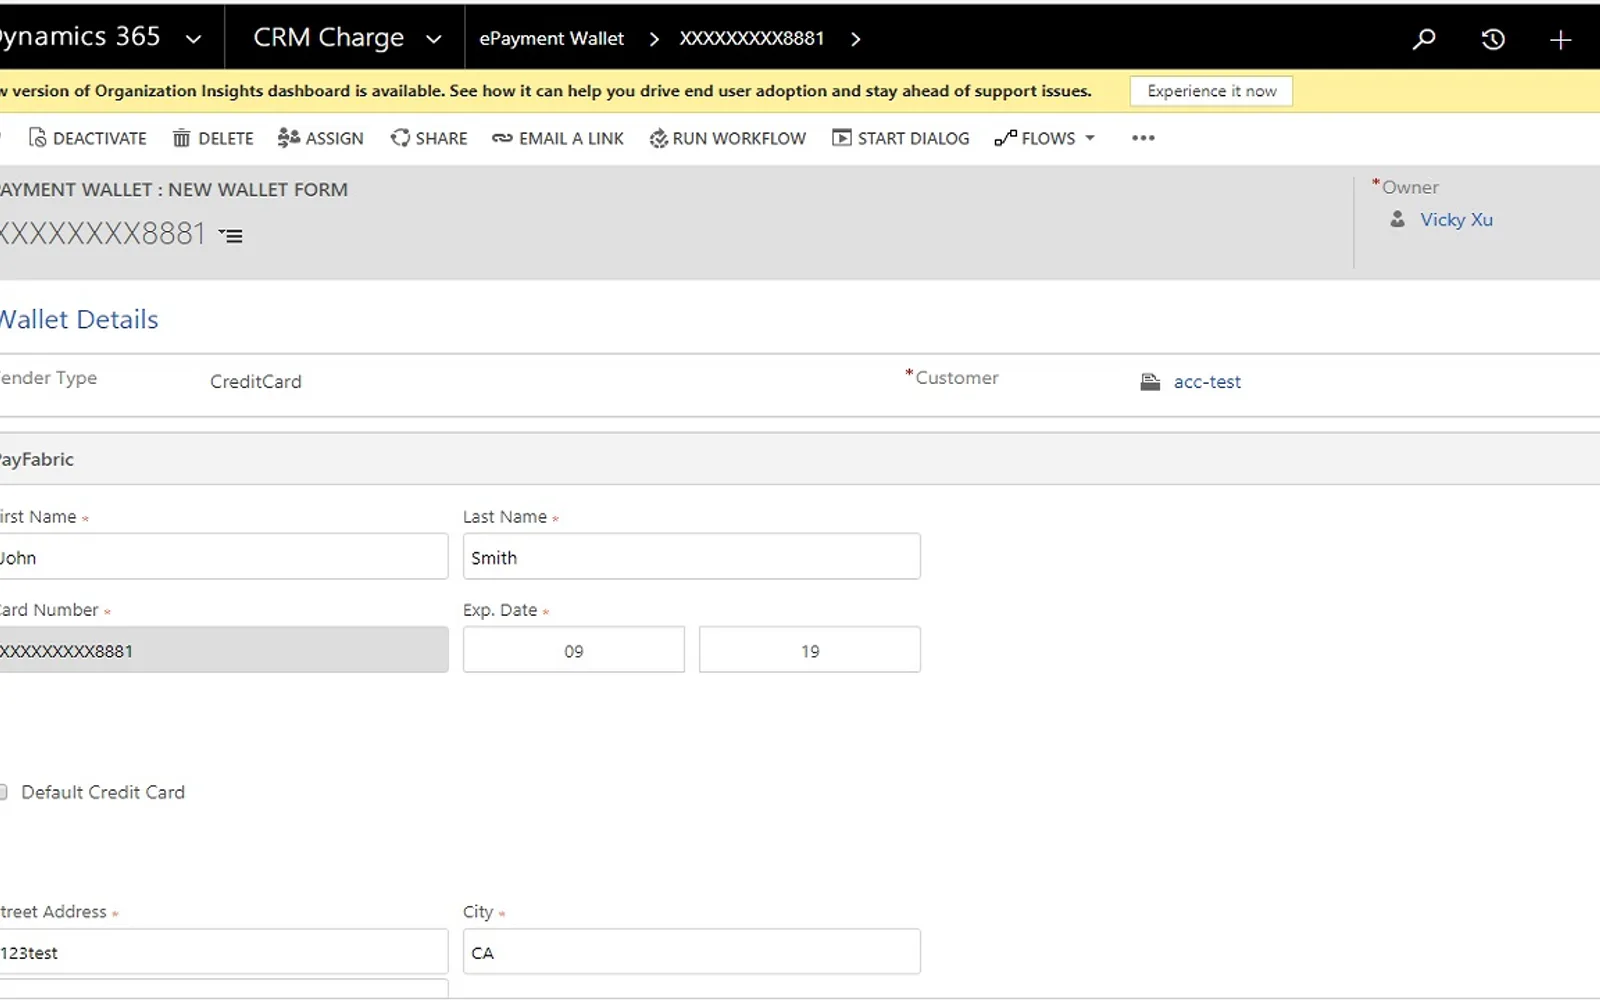Image resolution: width=1600 pixels, height=1000 pixels.
Task: Start Dialog from the command bar
Action: click(900, 138)
